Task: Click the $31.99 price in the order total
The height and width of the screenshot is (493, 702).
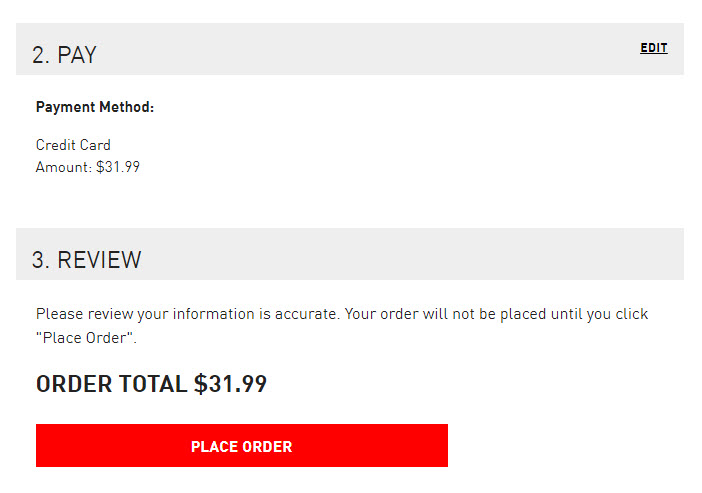Action: (230, 384)
